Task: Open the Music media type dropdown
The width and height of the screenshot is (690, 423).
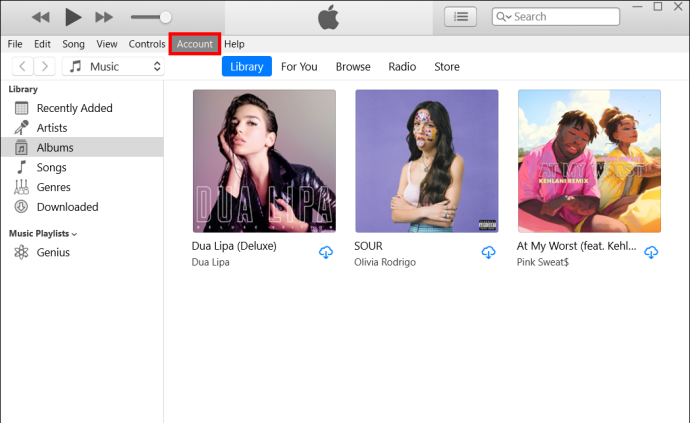Action: (x=113, y=66)
